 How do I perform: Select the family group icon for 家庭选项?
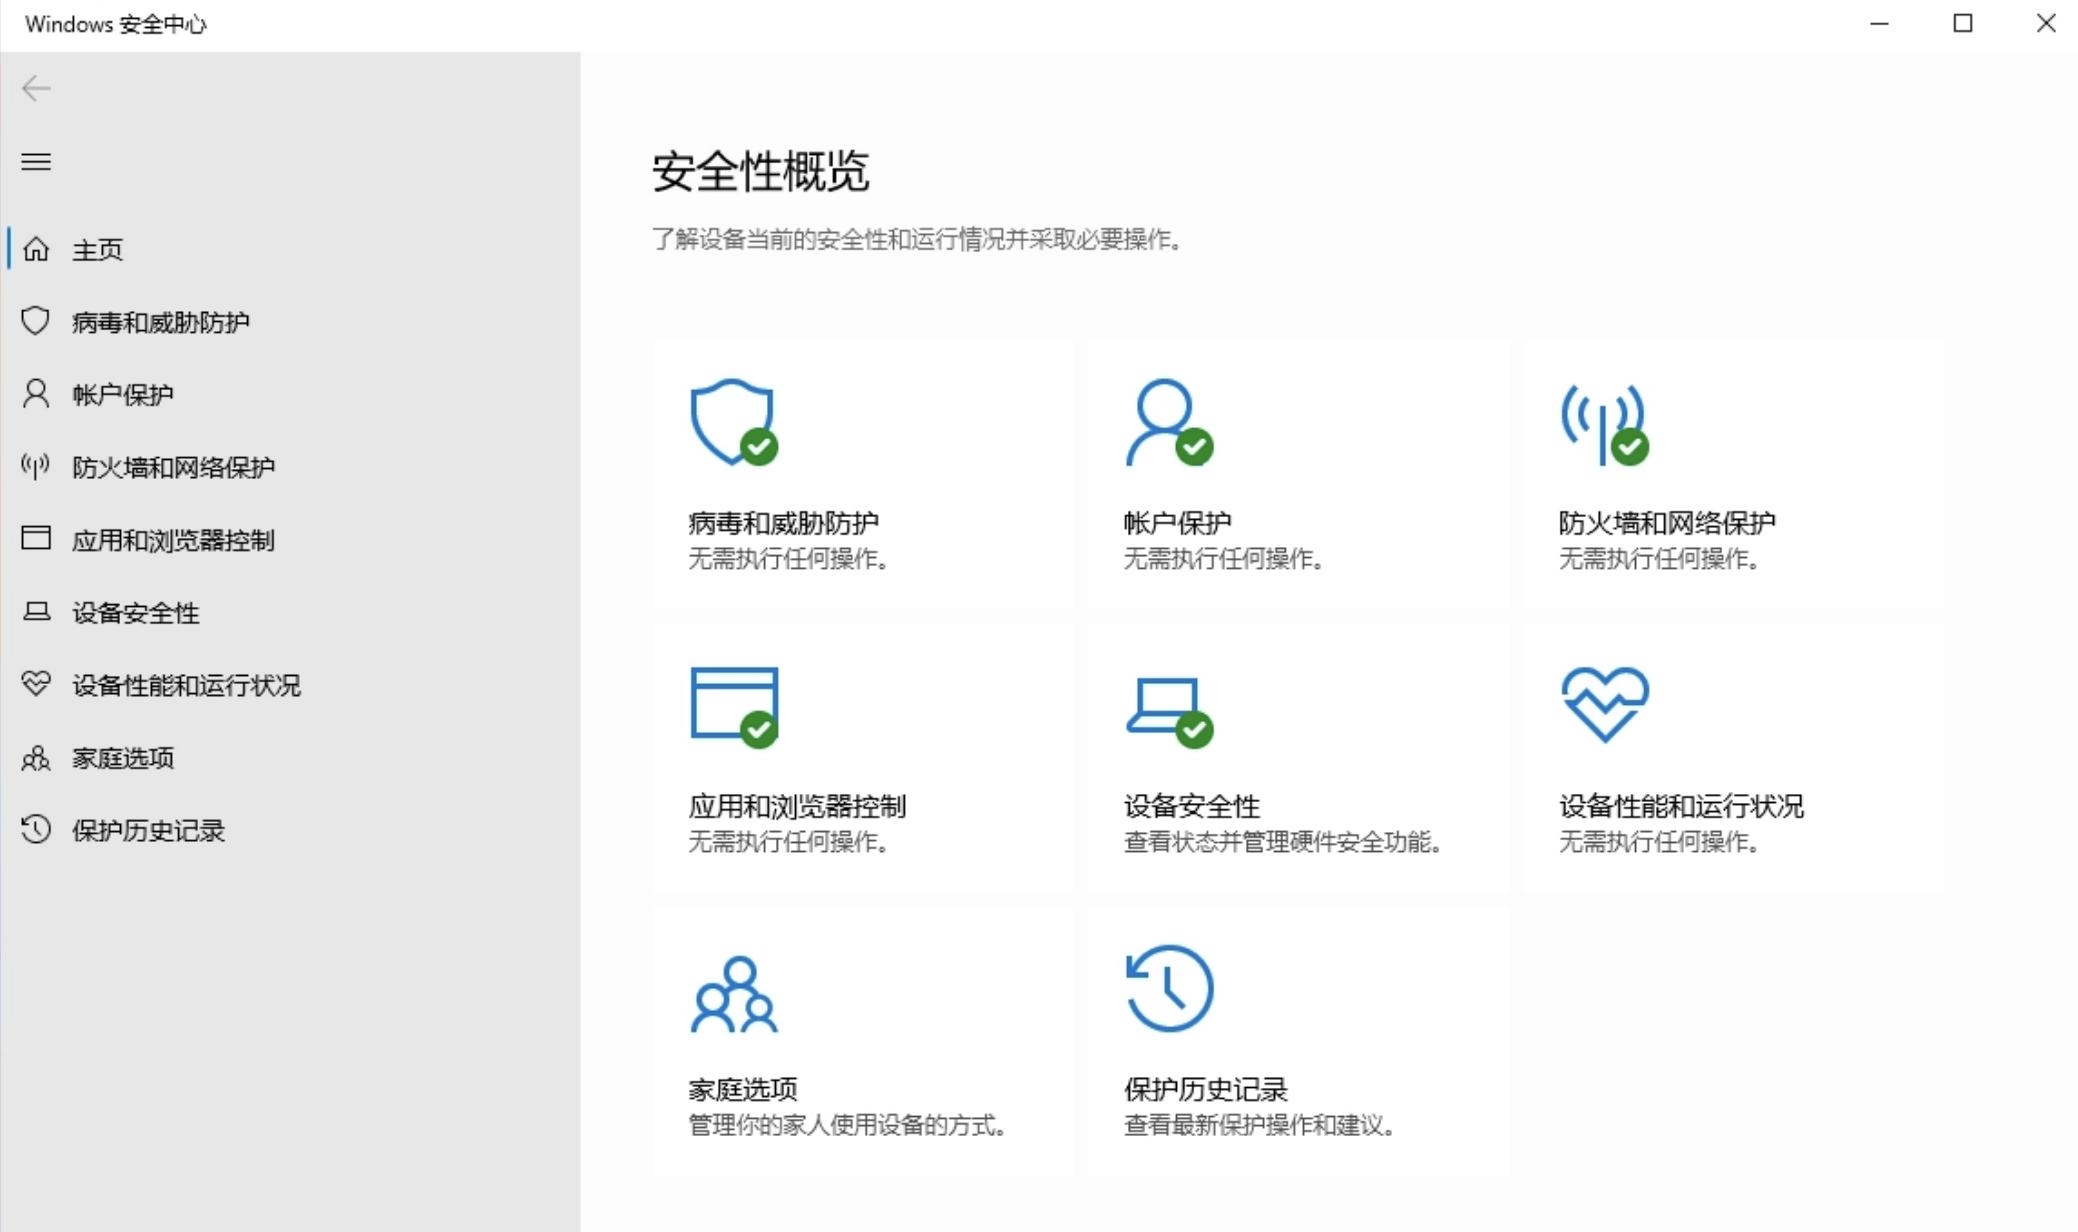[36, 757]
